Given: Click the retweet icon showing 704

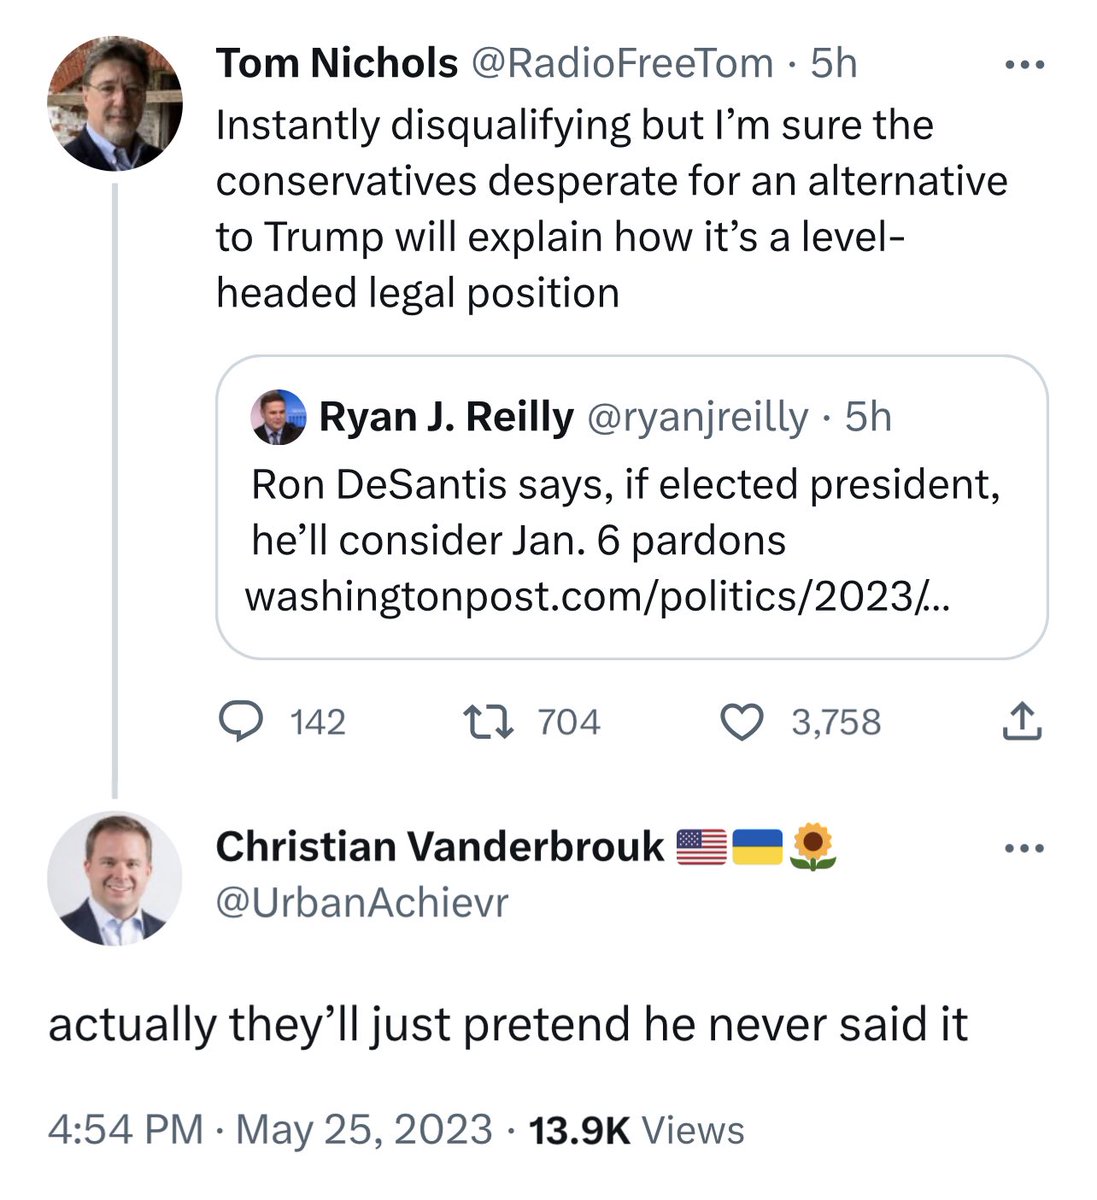Looking at the screenshot, I should pyautogui.click(x=489, y=722).
